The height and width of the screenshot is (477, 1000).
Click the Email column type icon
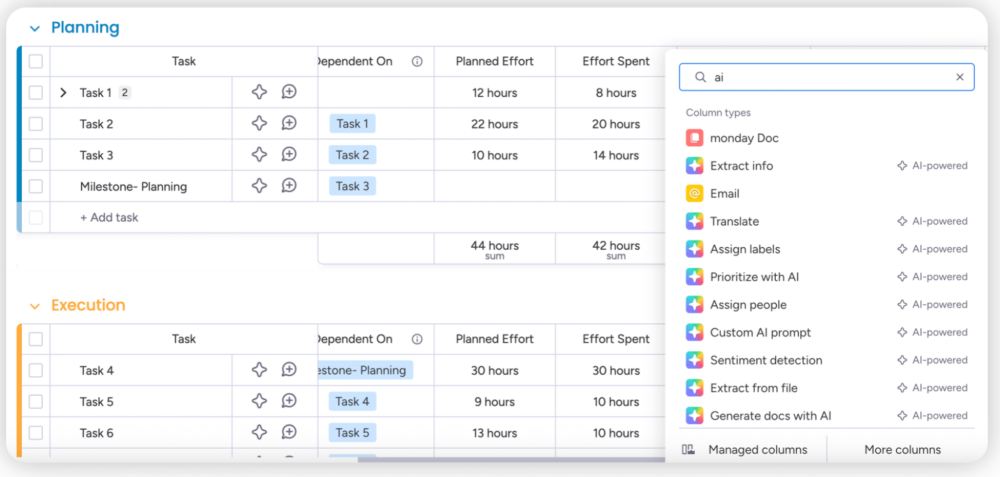[695, 194]
